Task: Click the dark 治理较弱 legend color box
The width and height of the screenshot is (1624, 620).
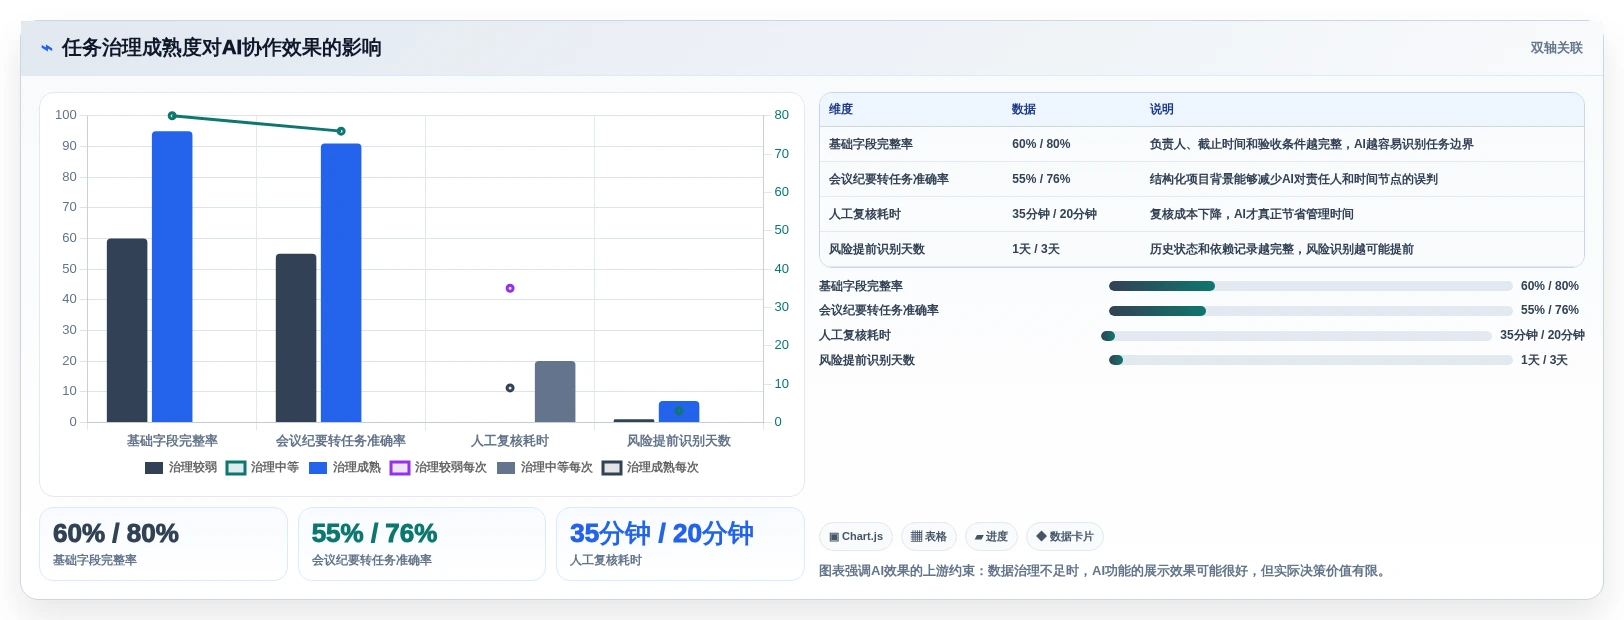Action: (154, 468)
